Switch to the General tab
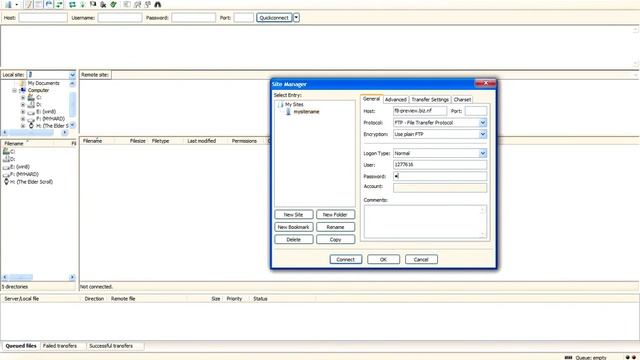 click(x=371, y=99)
